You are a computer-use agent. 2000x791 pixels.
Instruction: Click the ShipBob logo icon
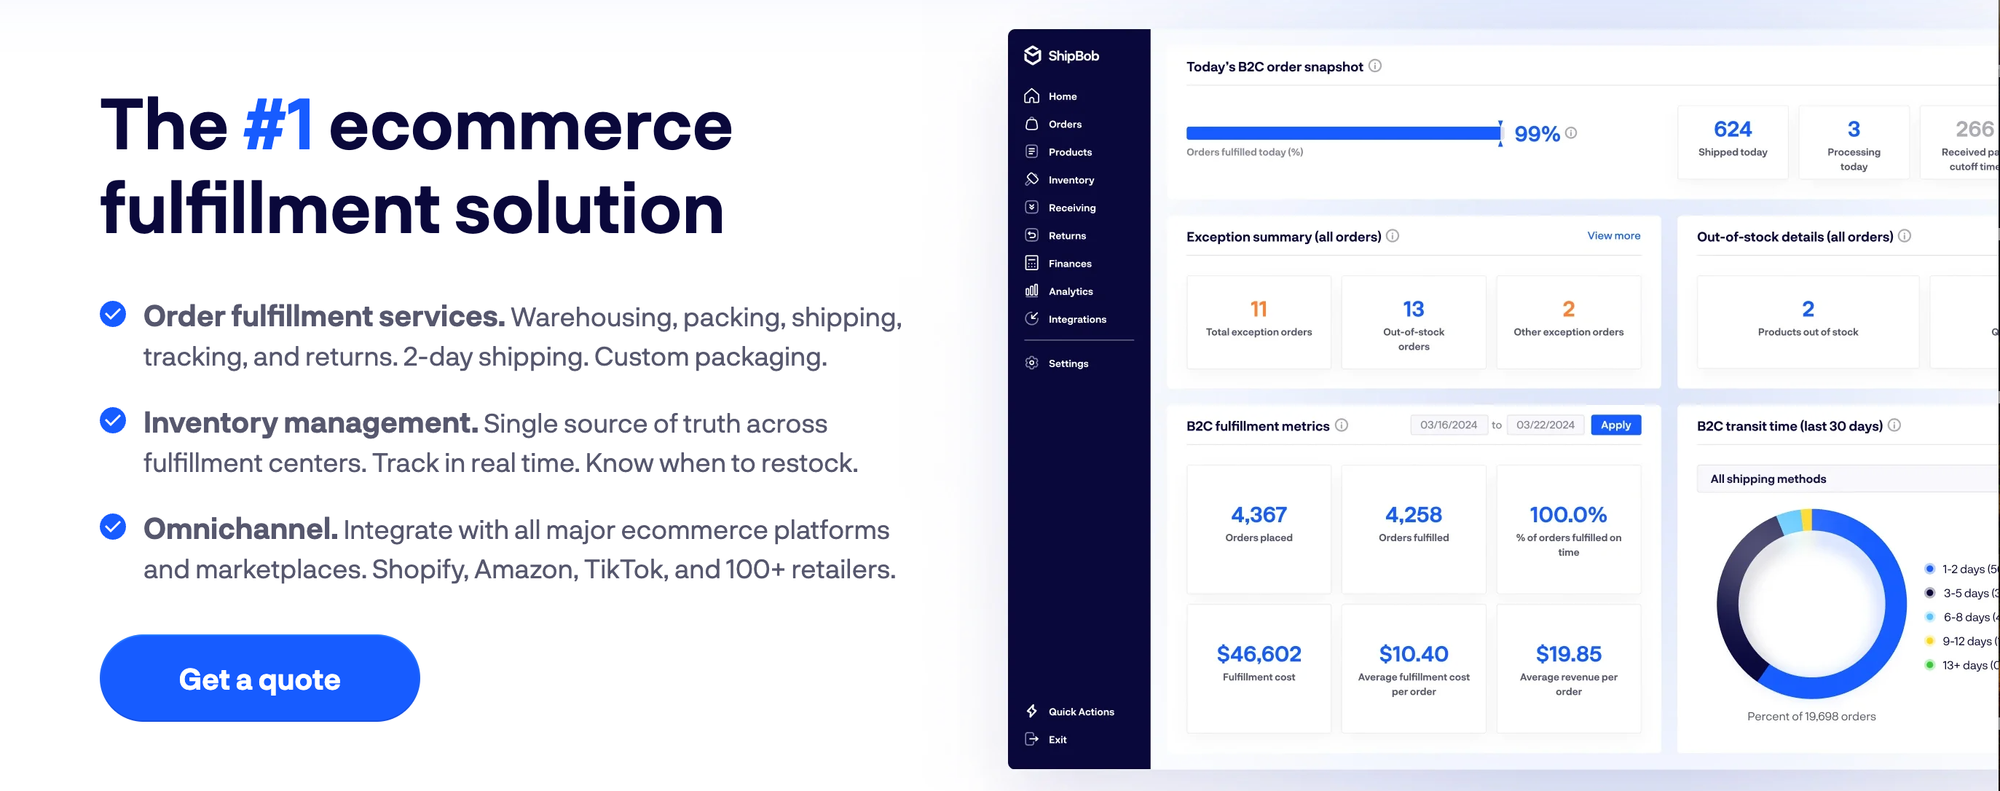point(1033,56)
